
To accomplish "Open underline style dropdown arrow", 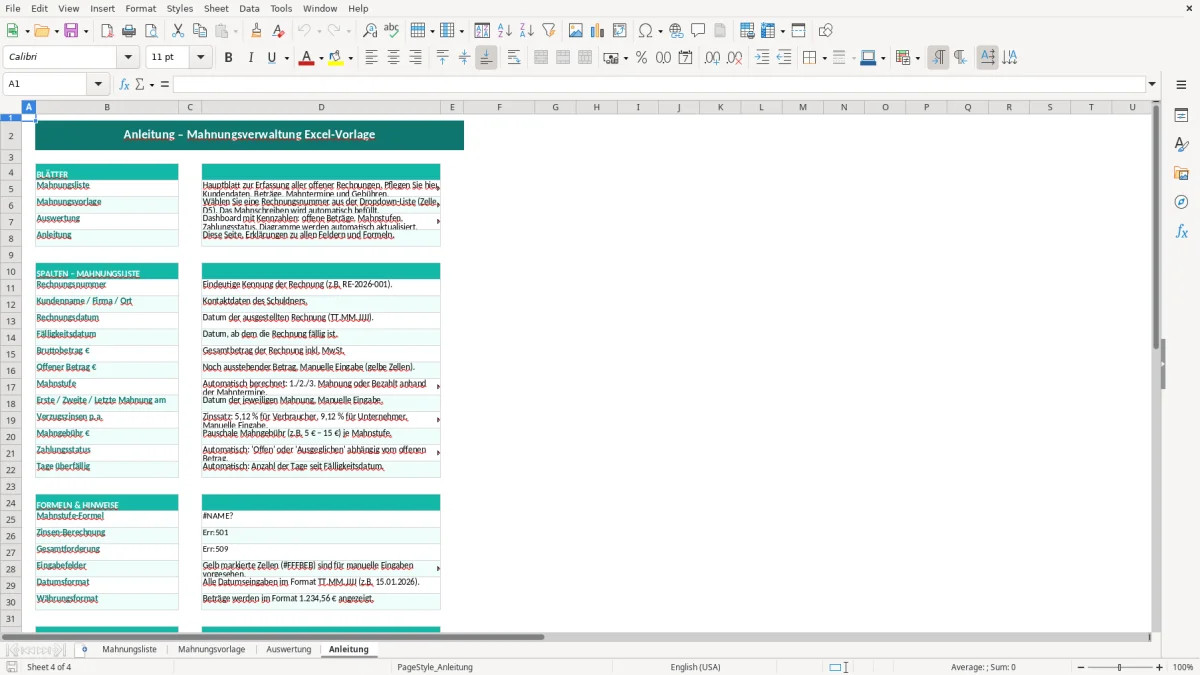I will [286, 58].
